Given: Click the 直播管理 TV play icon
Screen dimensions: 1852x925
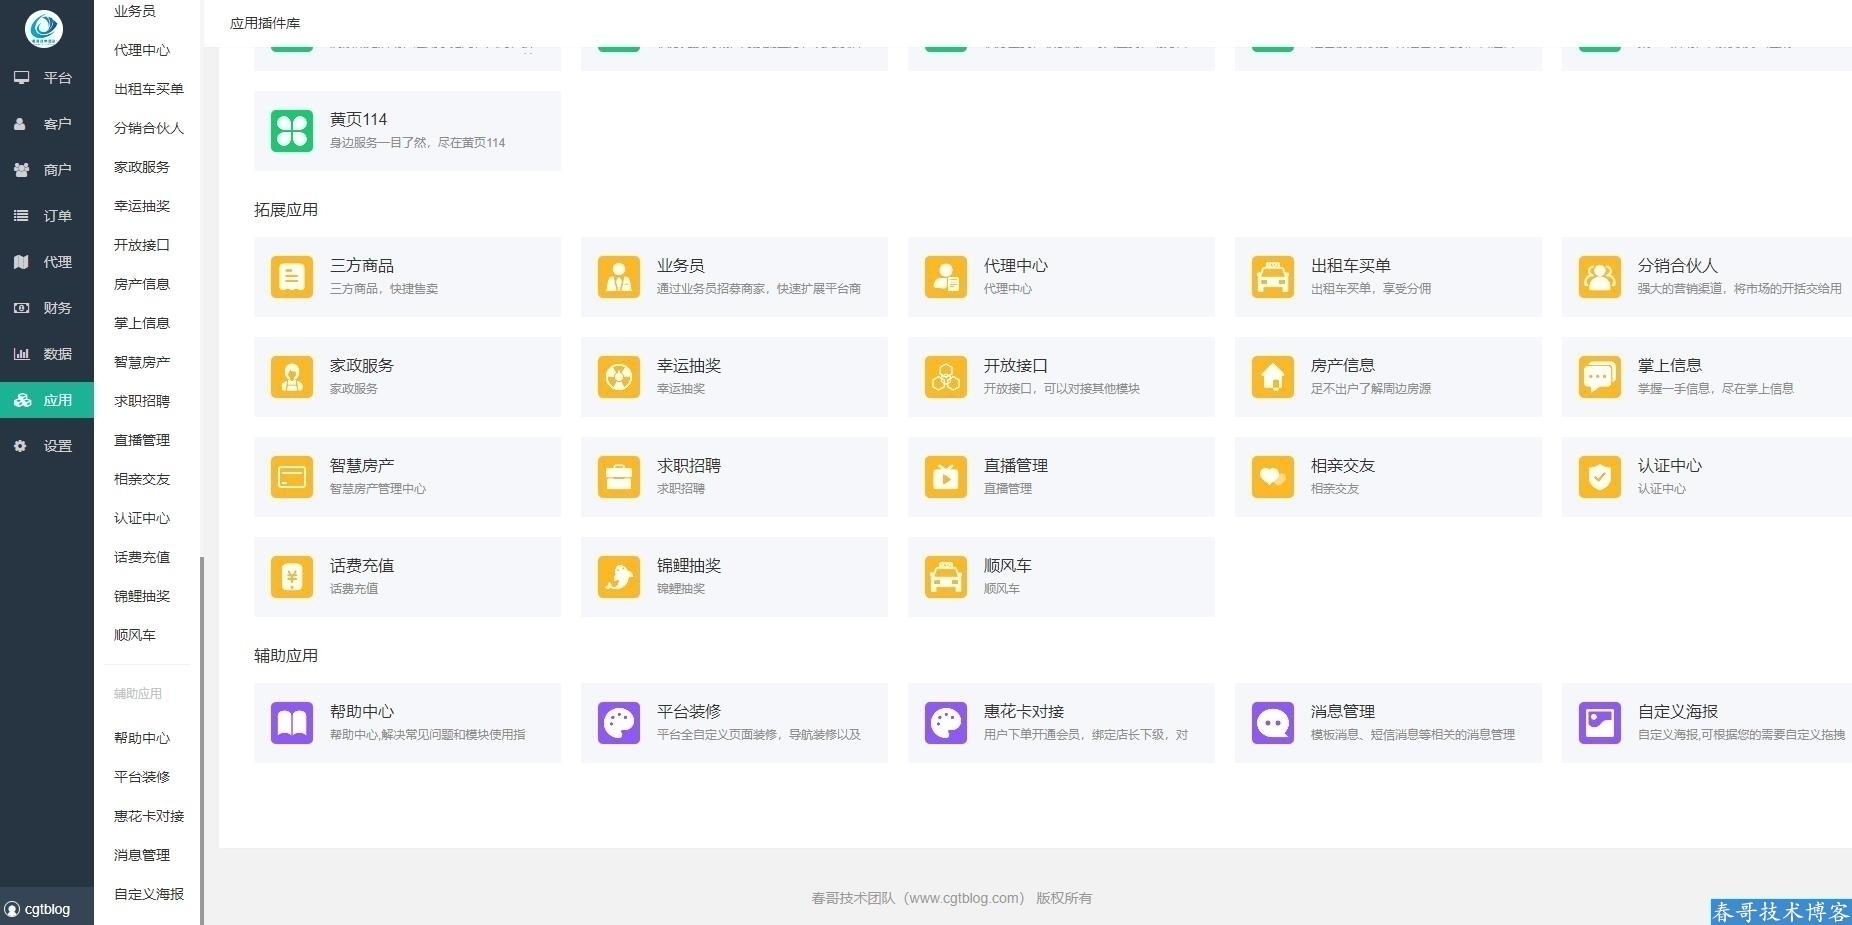Looking at the screenshot, I should pos(945,477).
